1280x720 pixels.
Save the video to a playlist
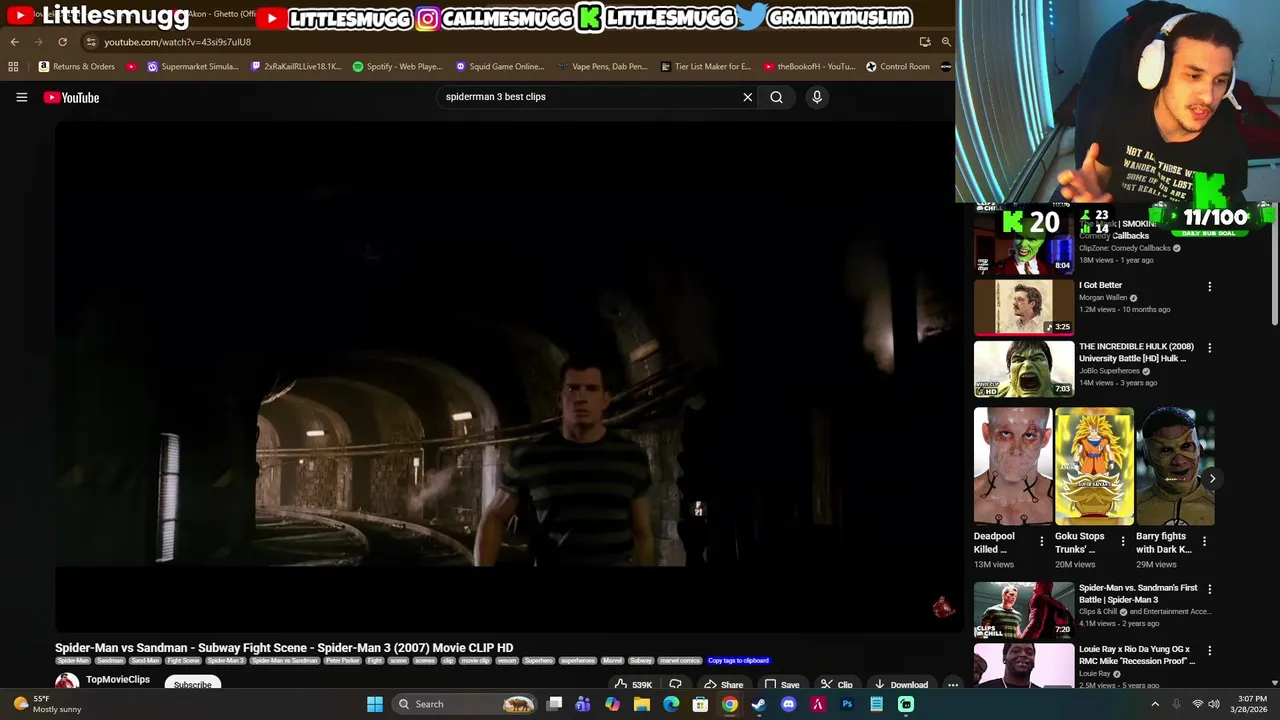(782, 685)
